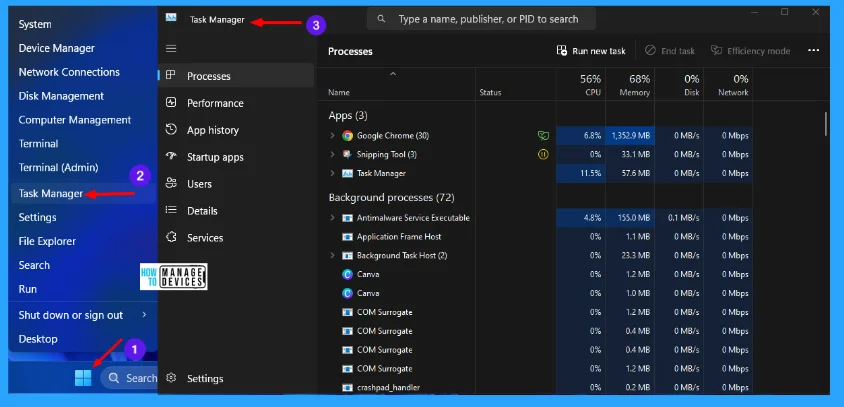Click the Run new task button
The width and height of the screenshot is (844, 407).
(x=591, y=51)
